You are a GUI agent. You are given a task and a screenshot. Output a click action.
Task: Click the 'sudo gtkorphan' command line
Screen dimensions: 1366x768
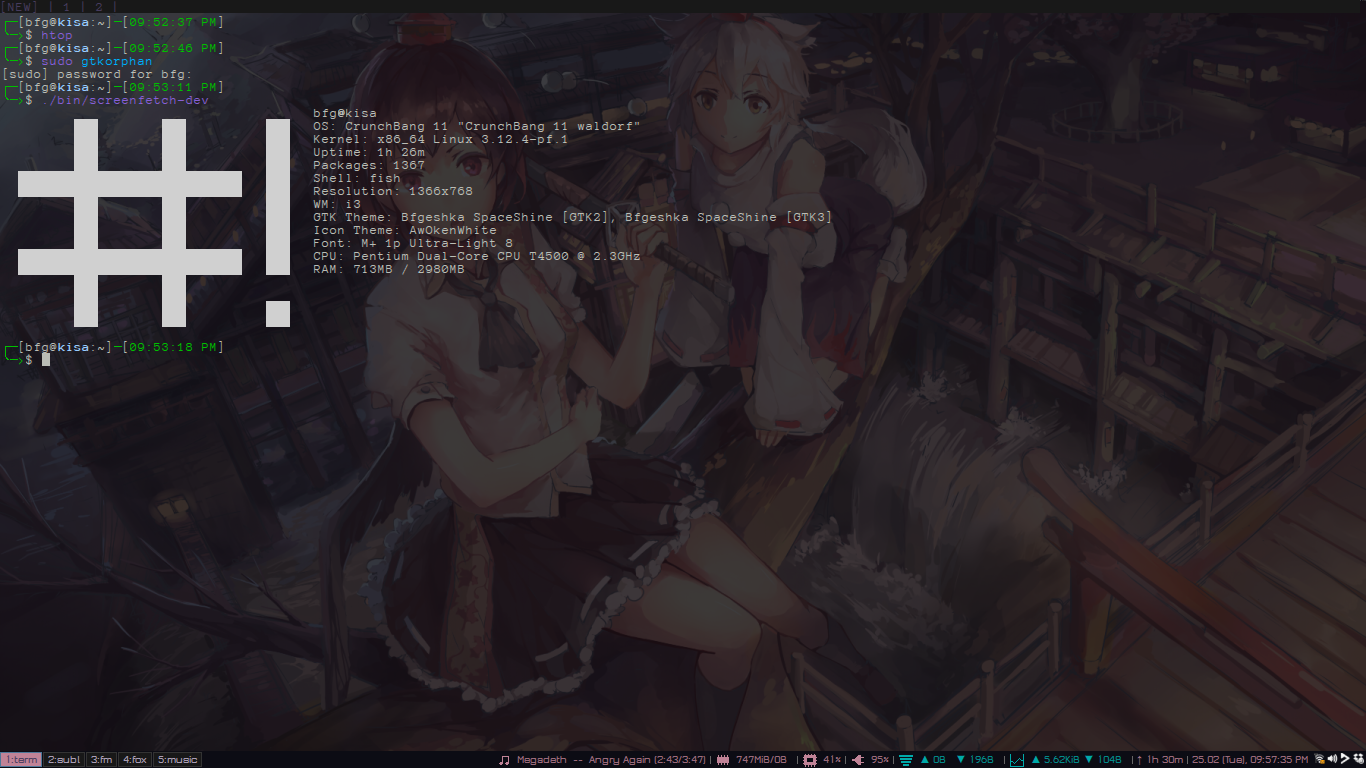pyautogui.click(x=97, y=61)
